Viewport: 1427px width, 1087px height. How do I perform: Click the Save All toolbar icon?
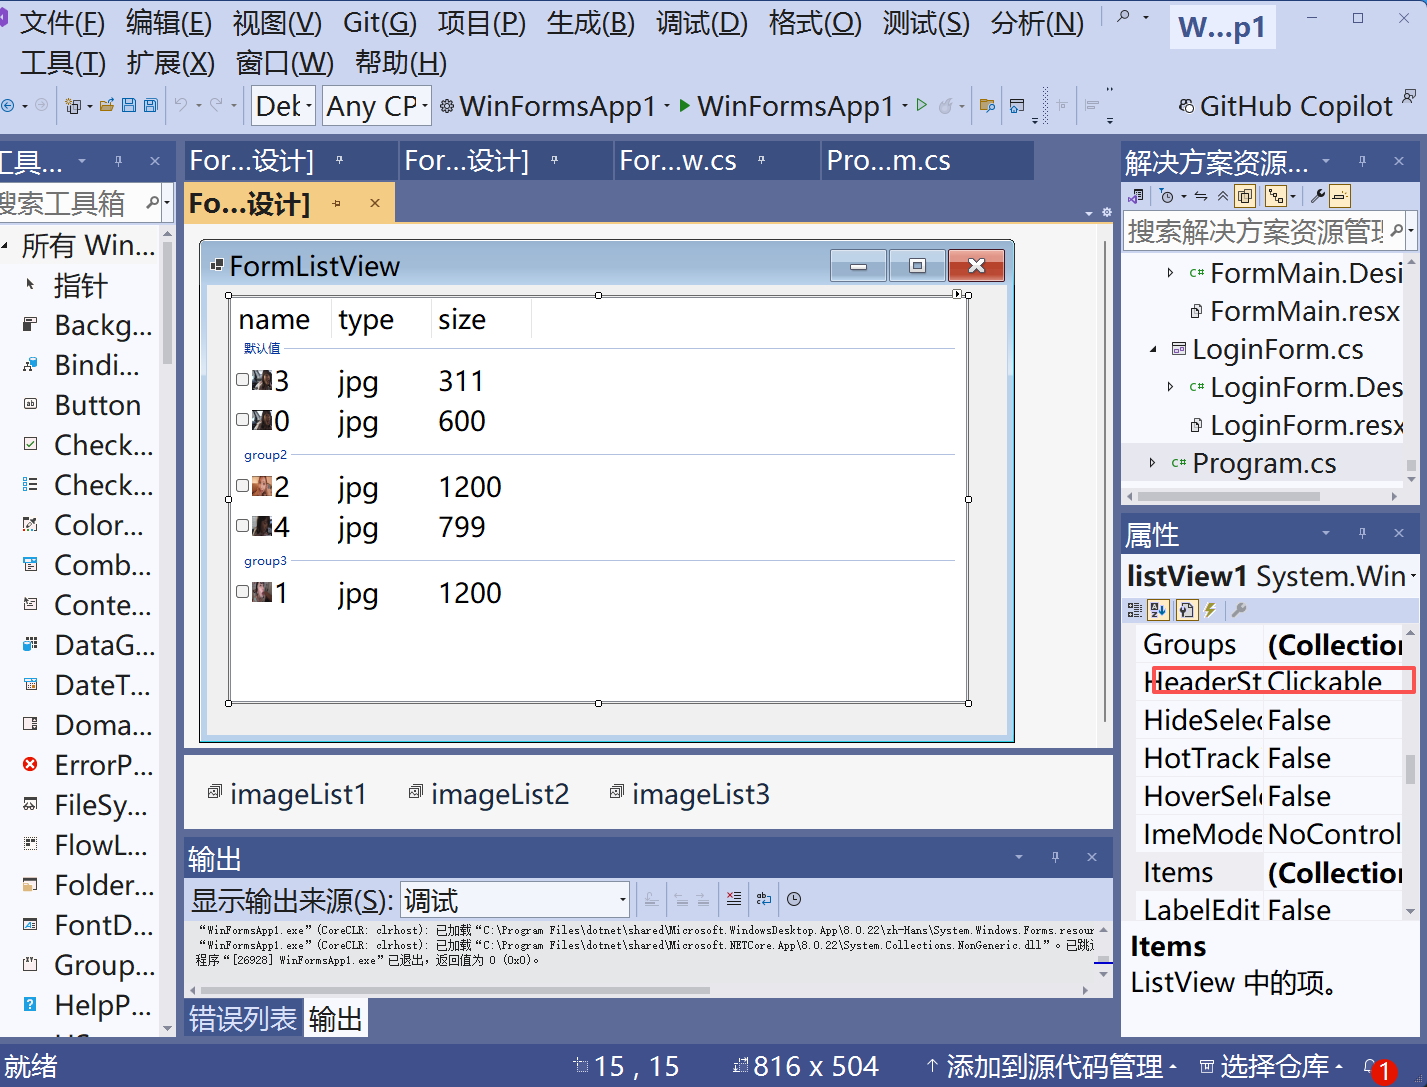click(151, 105)
